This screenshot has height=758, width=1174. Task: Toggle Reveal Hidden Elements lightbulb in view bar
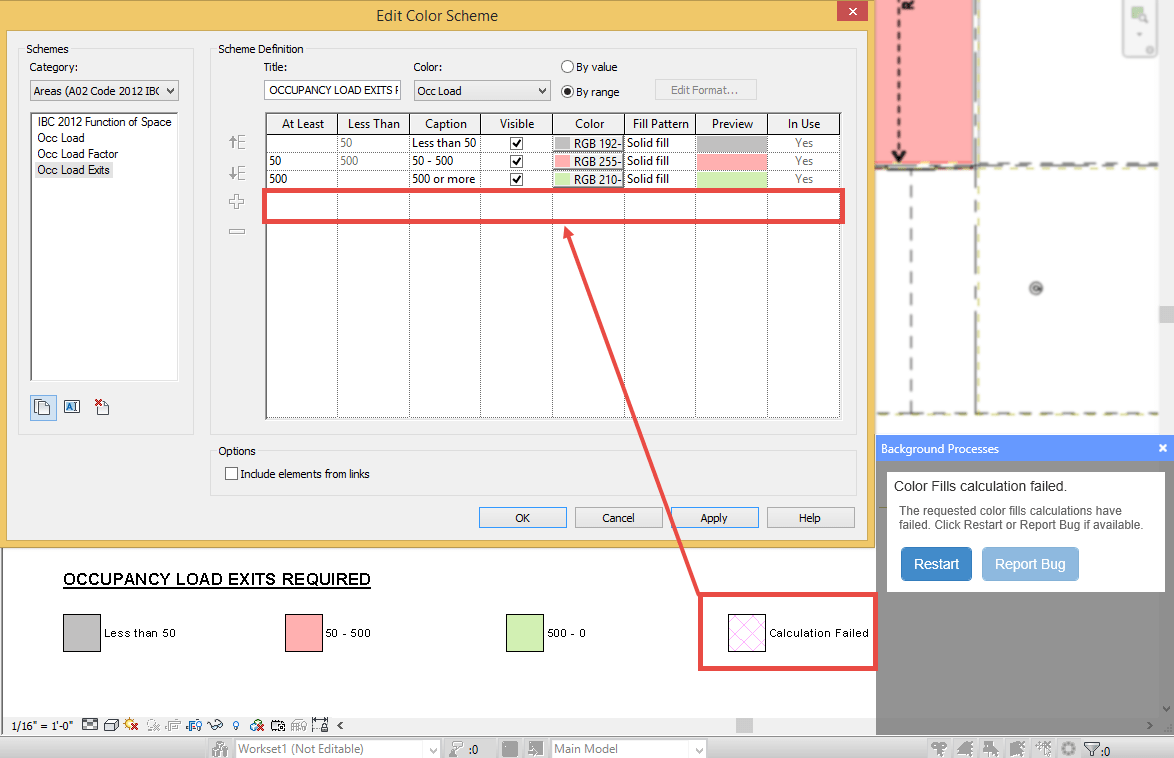click(236, 724)
